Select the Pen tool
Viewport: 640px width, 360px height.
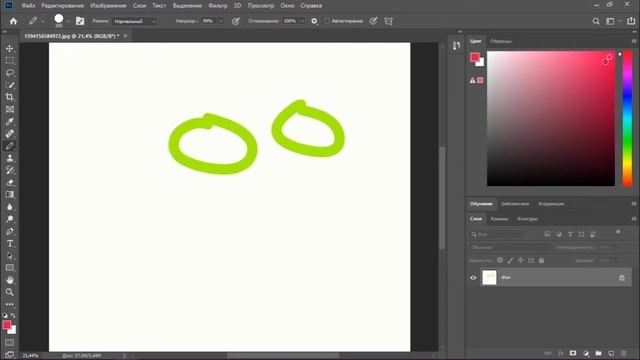10,231
